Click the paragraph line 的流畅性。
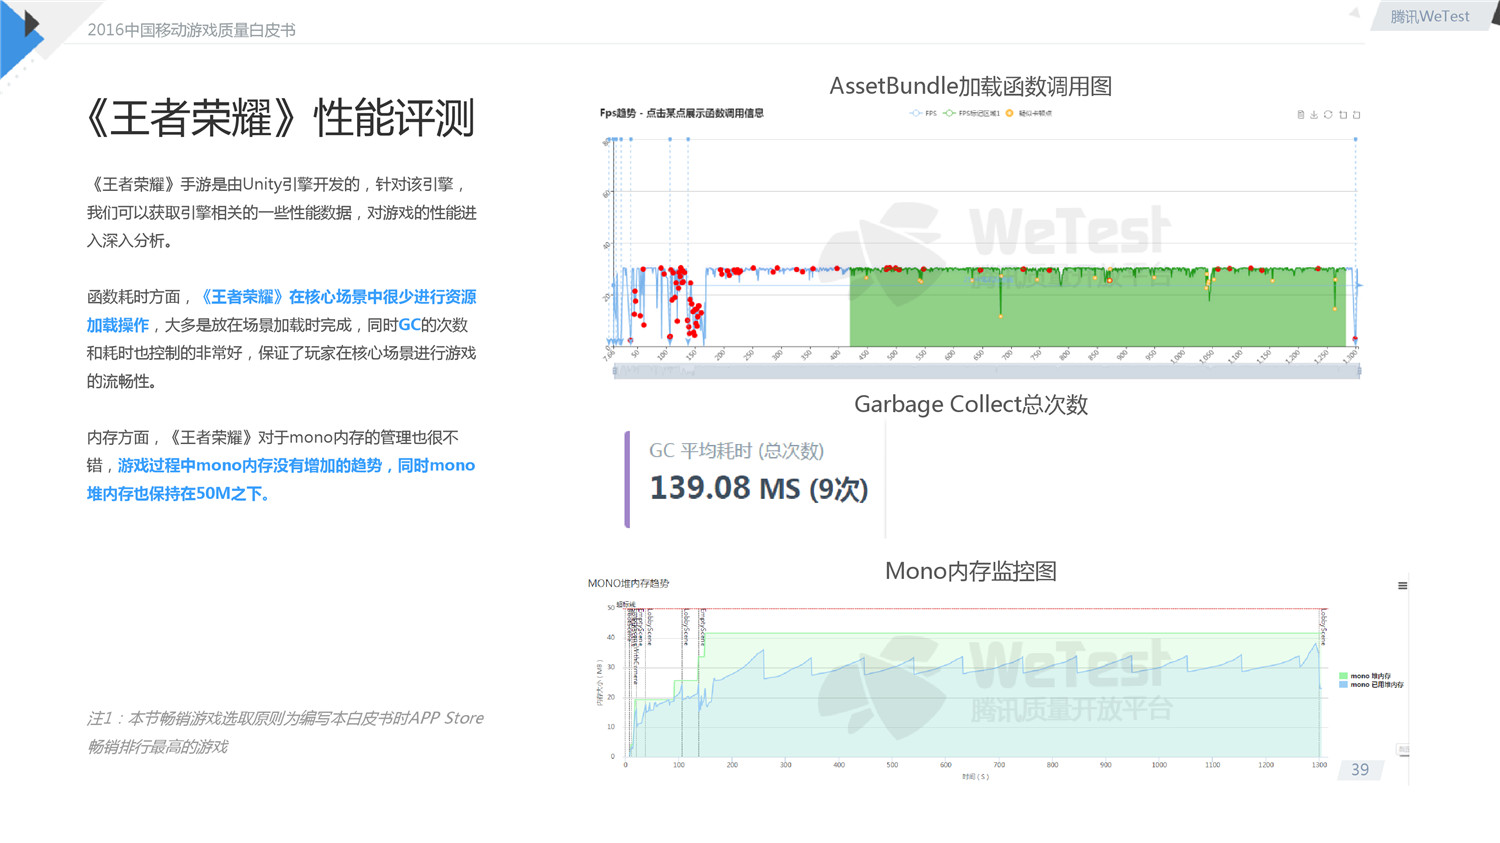1500x843 pixels. [x=121, y=381]
